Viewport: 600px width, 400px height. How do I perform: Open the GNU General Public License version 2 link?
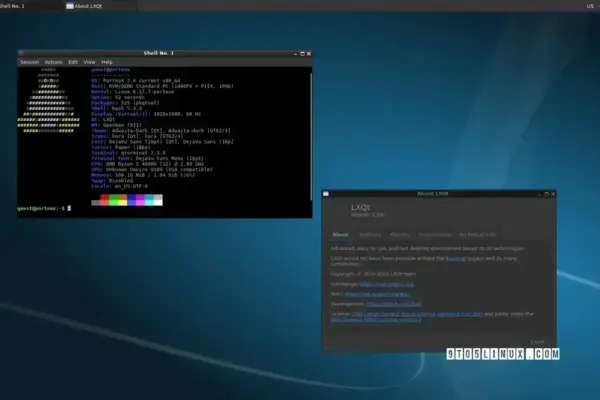coord(376,319)
